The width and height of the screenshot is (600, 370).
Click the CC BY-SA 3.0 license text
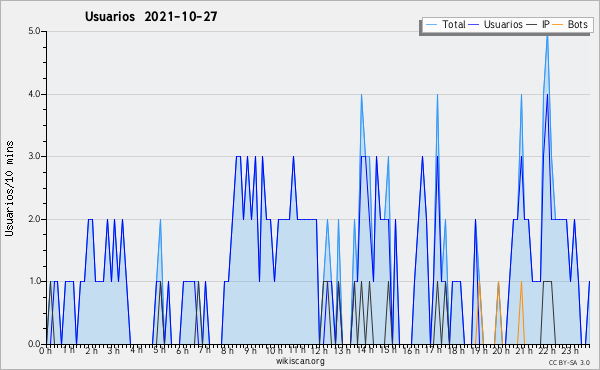tap(569, 362)
